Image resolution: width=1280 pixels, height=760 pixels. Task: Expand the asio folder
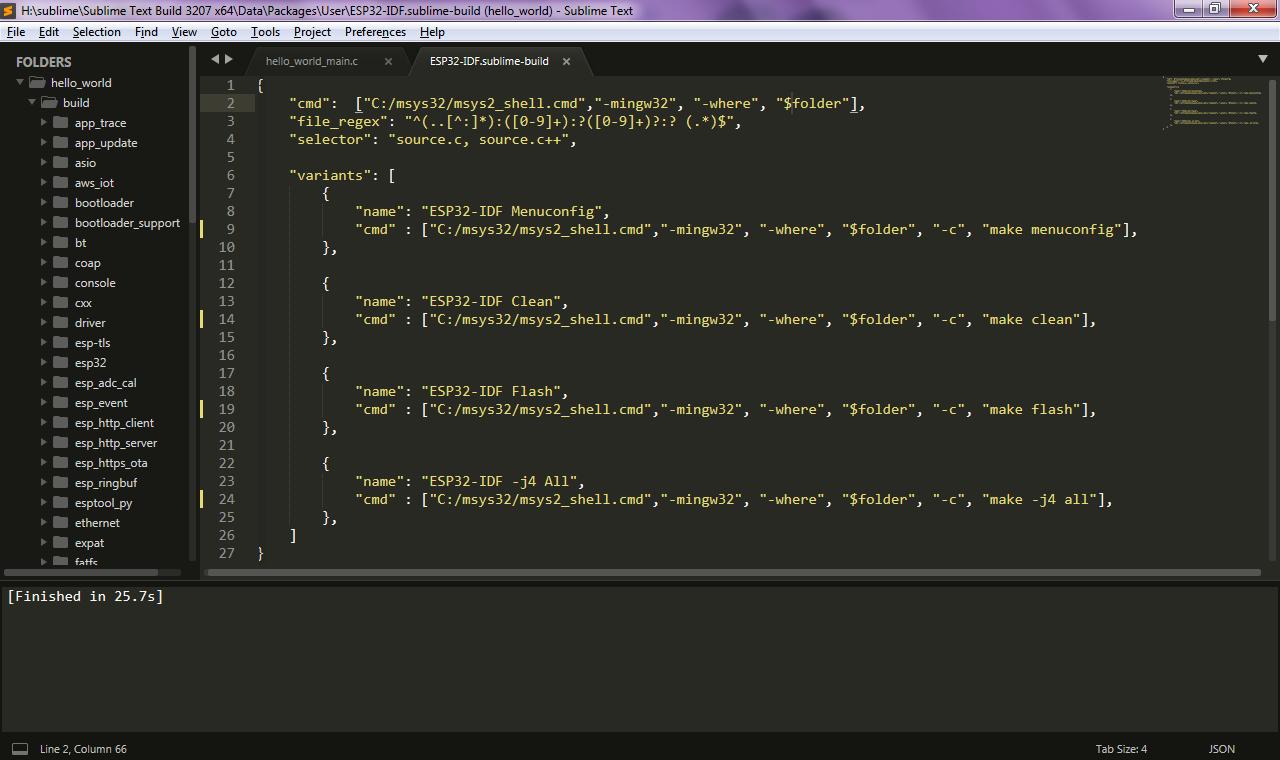coord(44,163)
